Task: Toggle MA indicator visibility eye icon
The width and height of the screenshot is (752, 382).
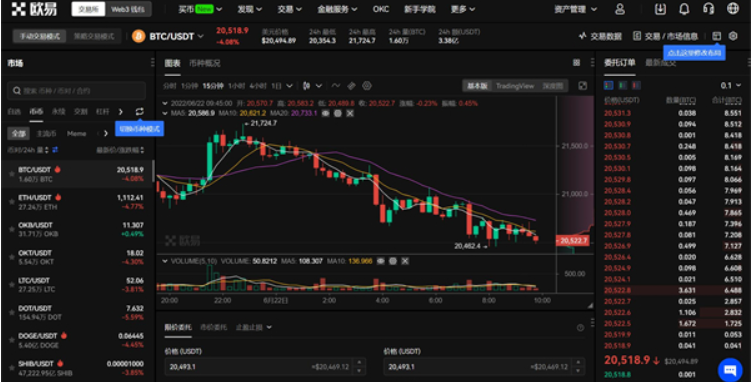Action: coord(326,113)
